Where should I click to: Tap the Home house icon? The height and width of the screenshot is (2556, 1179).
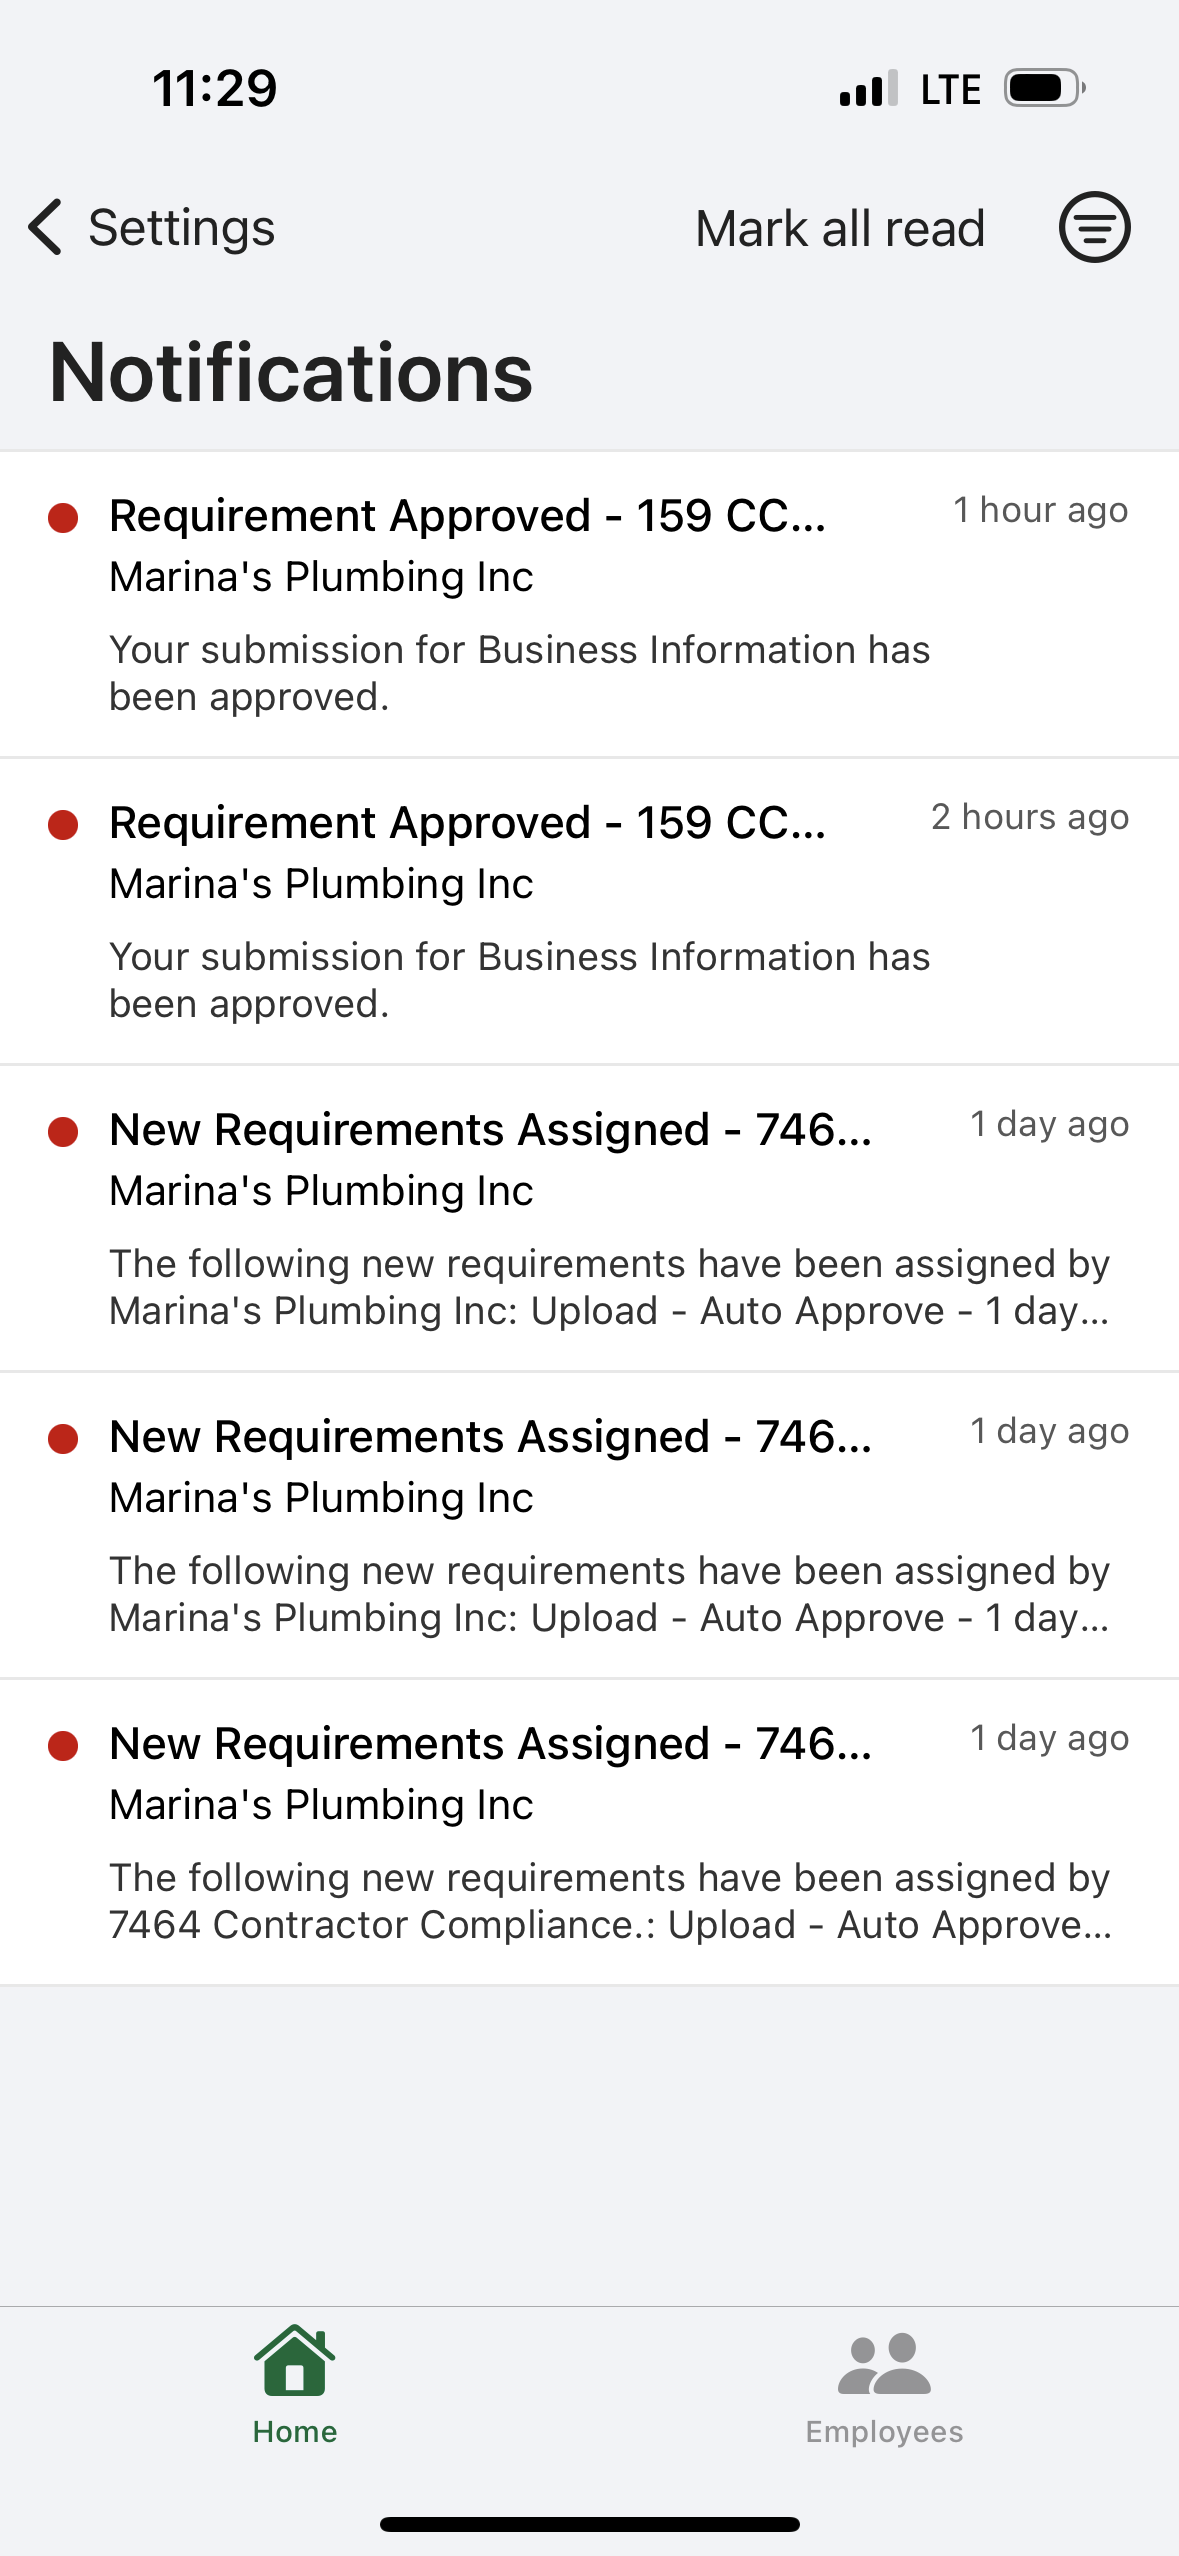point(294,2362)
